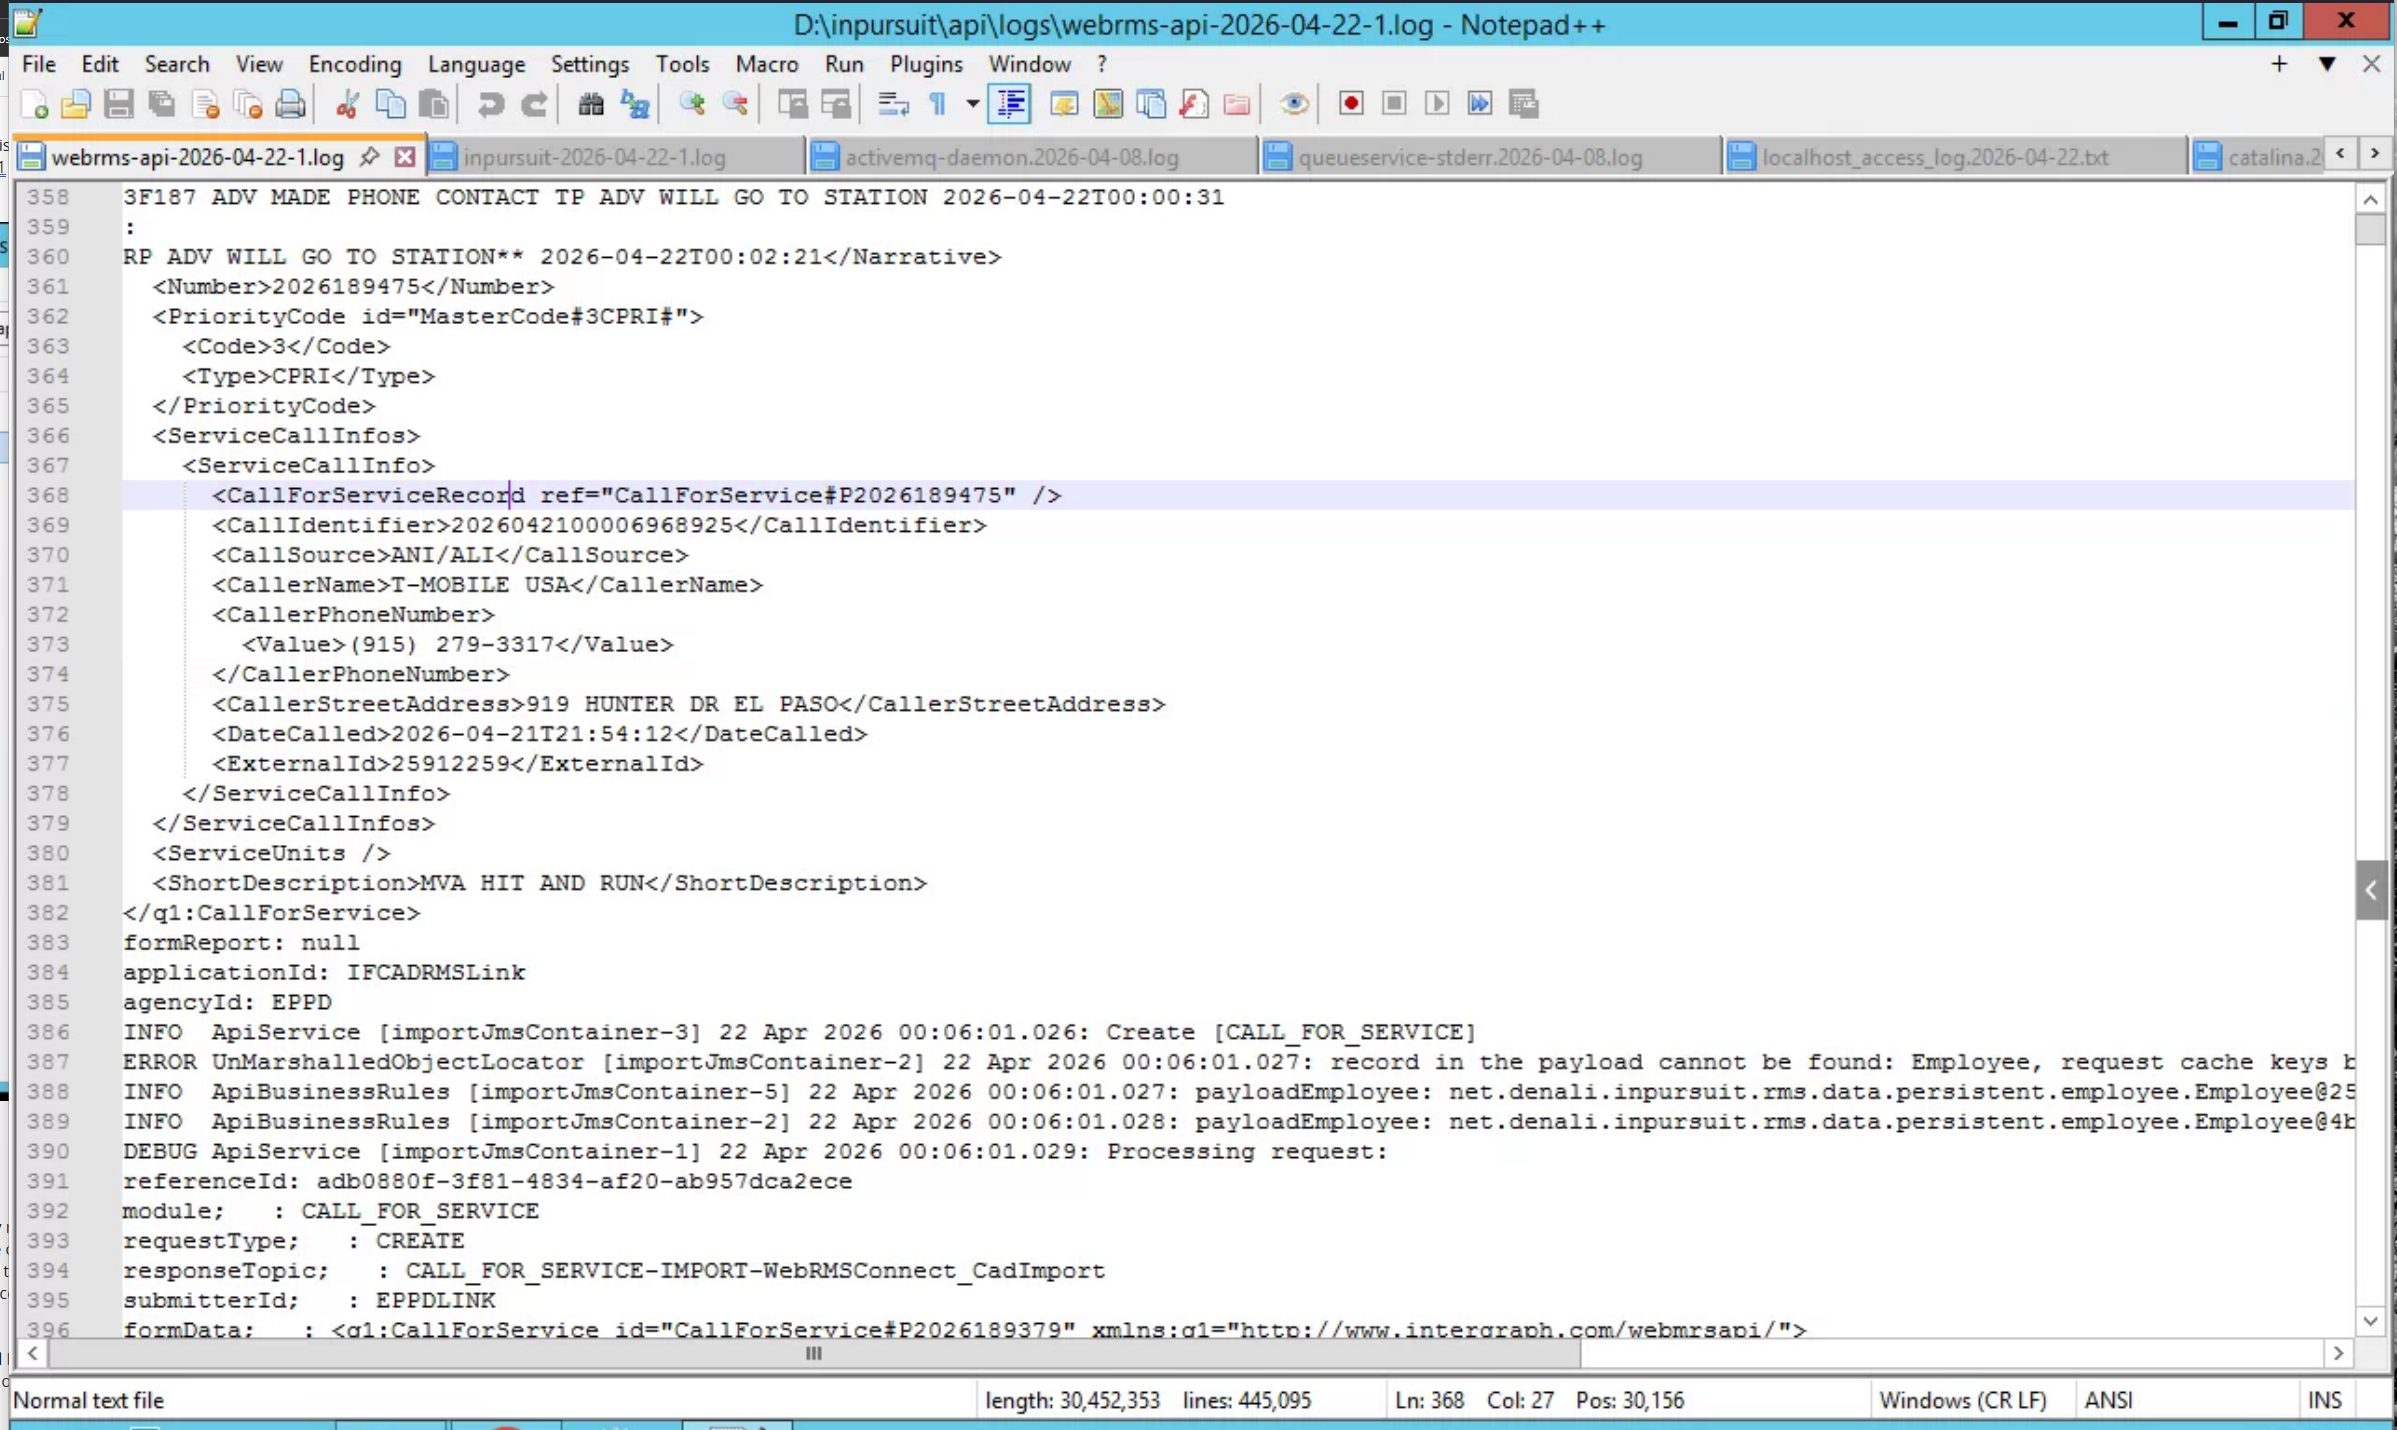
Task: Open the Function List panel icon
Action: 1194,104
